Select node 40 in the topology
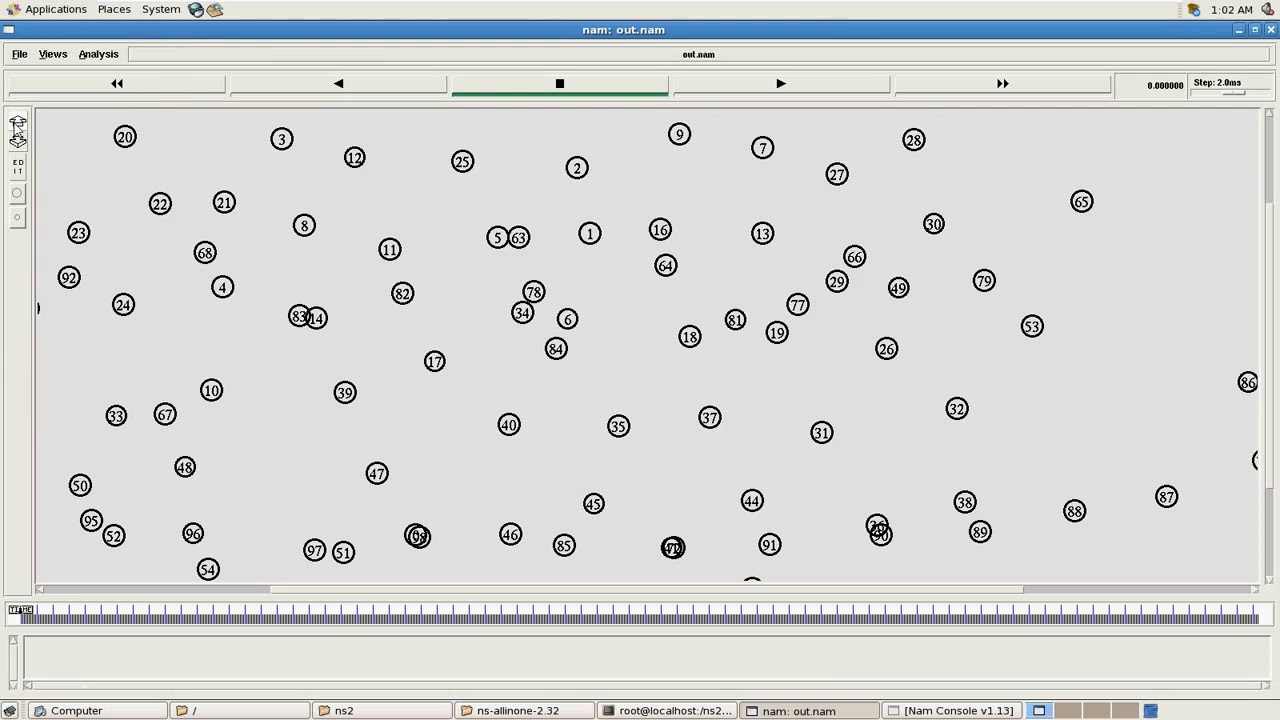 (508, 425)
